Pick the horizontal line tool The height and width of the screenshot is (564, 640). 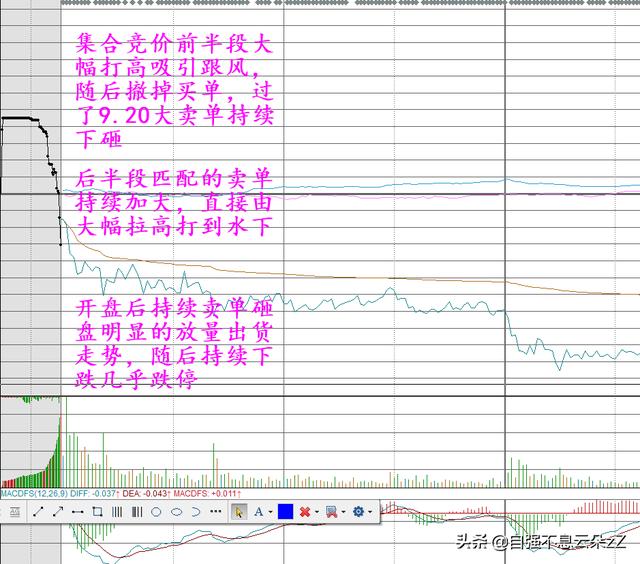77,511
